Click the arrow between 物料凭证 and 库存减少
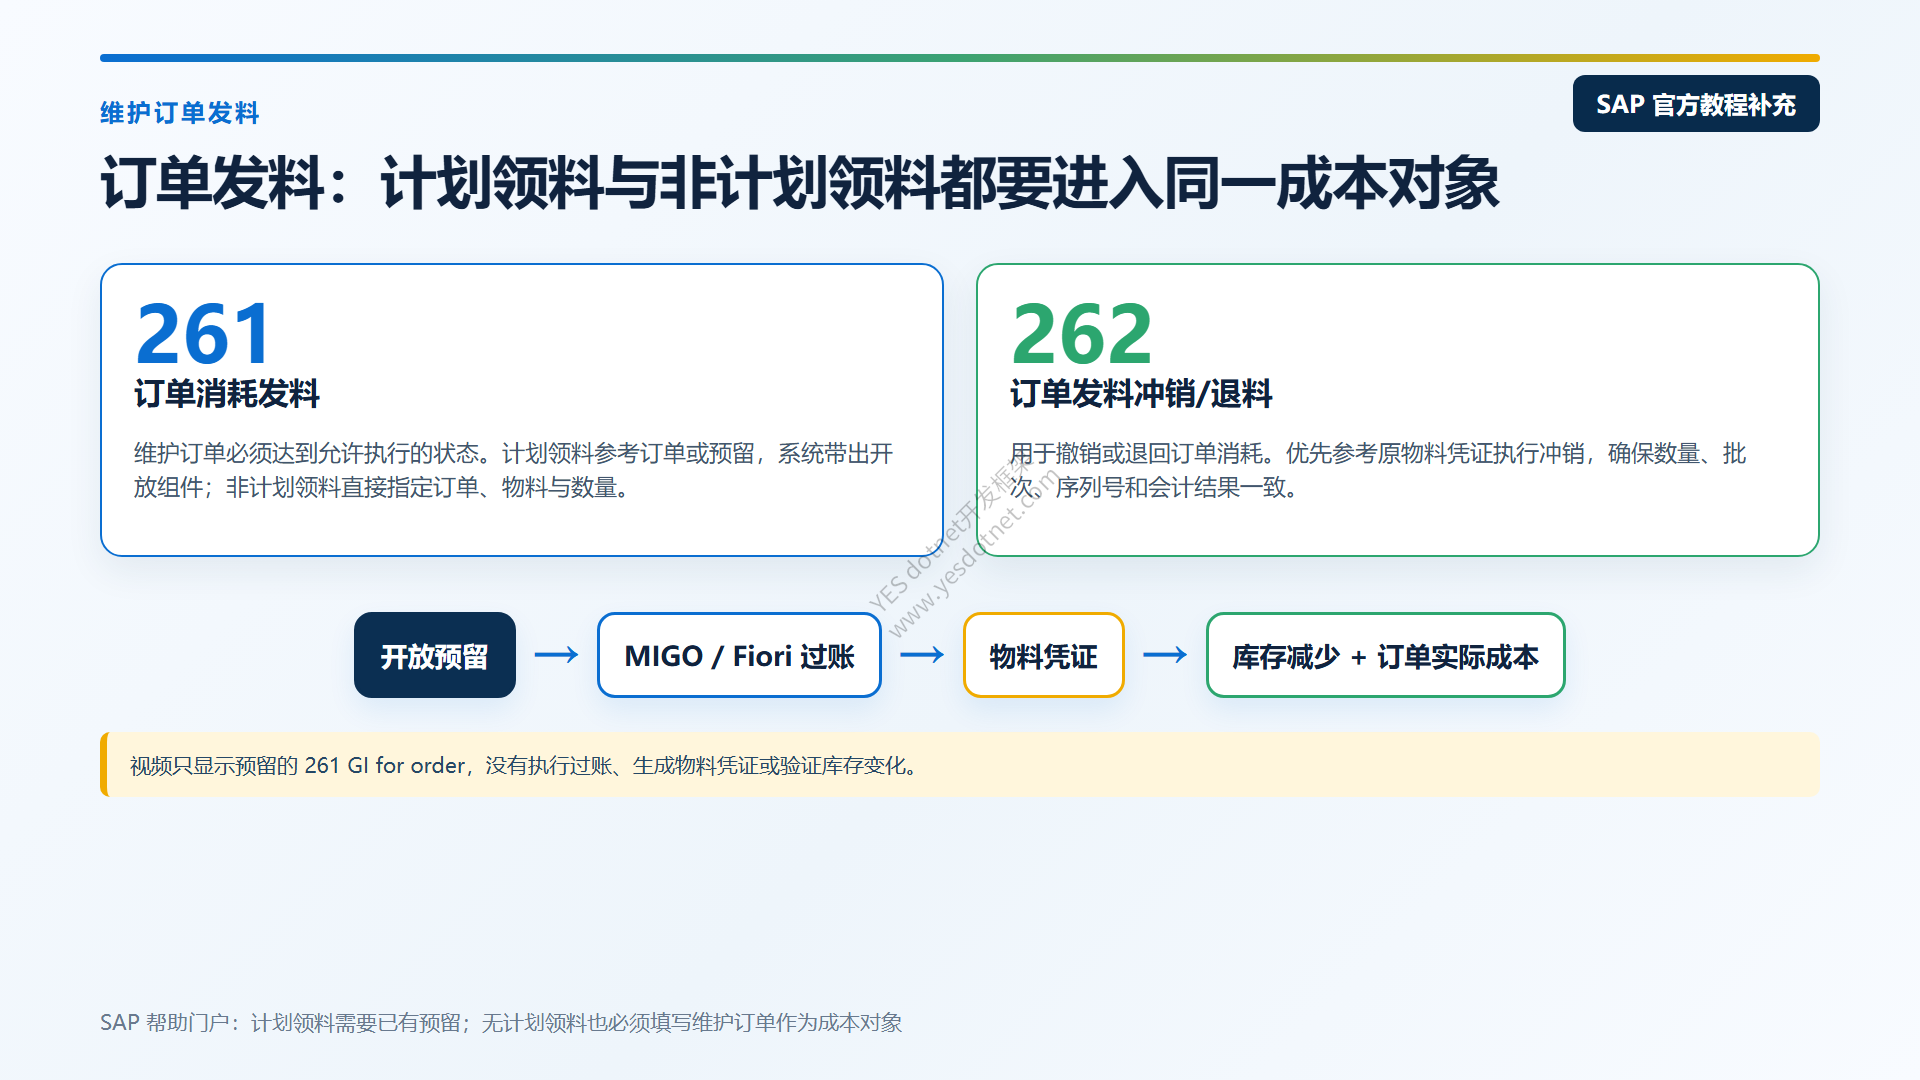This screenshot has width=1920, height=1080. (x=1165, y=655)
